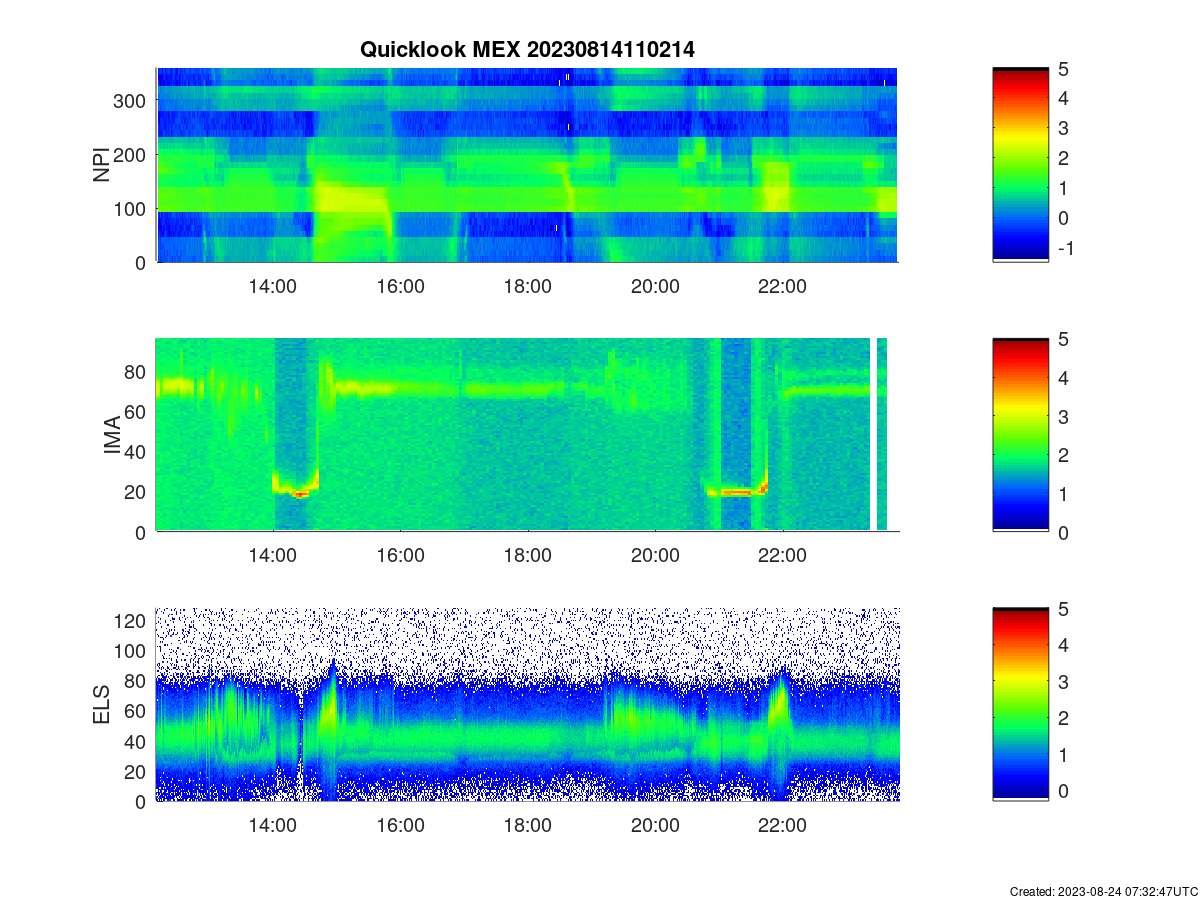Select the 80 tick on ELS y-axis

click(x=137, y=681)
